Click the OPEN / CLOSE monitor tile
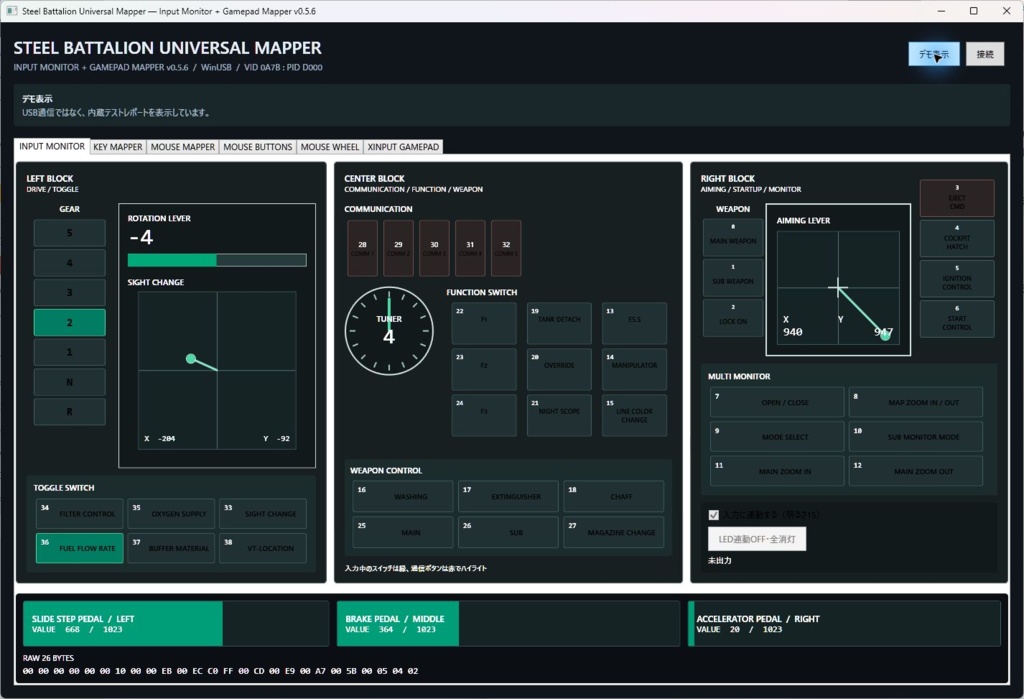 pos(777,402)
